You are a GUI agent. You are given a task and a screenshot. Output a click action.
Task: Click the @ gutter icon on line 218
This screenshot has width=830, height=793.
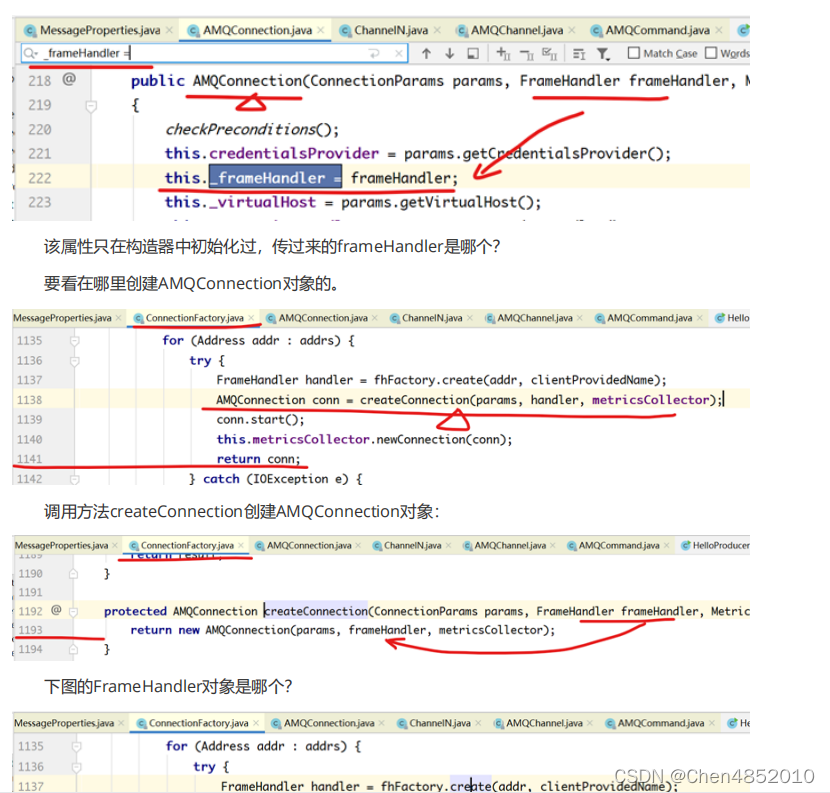(69, 79)
